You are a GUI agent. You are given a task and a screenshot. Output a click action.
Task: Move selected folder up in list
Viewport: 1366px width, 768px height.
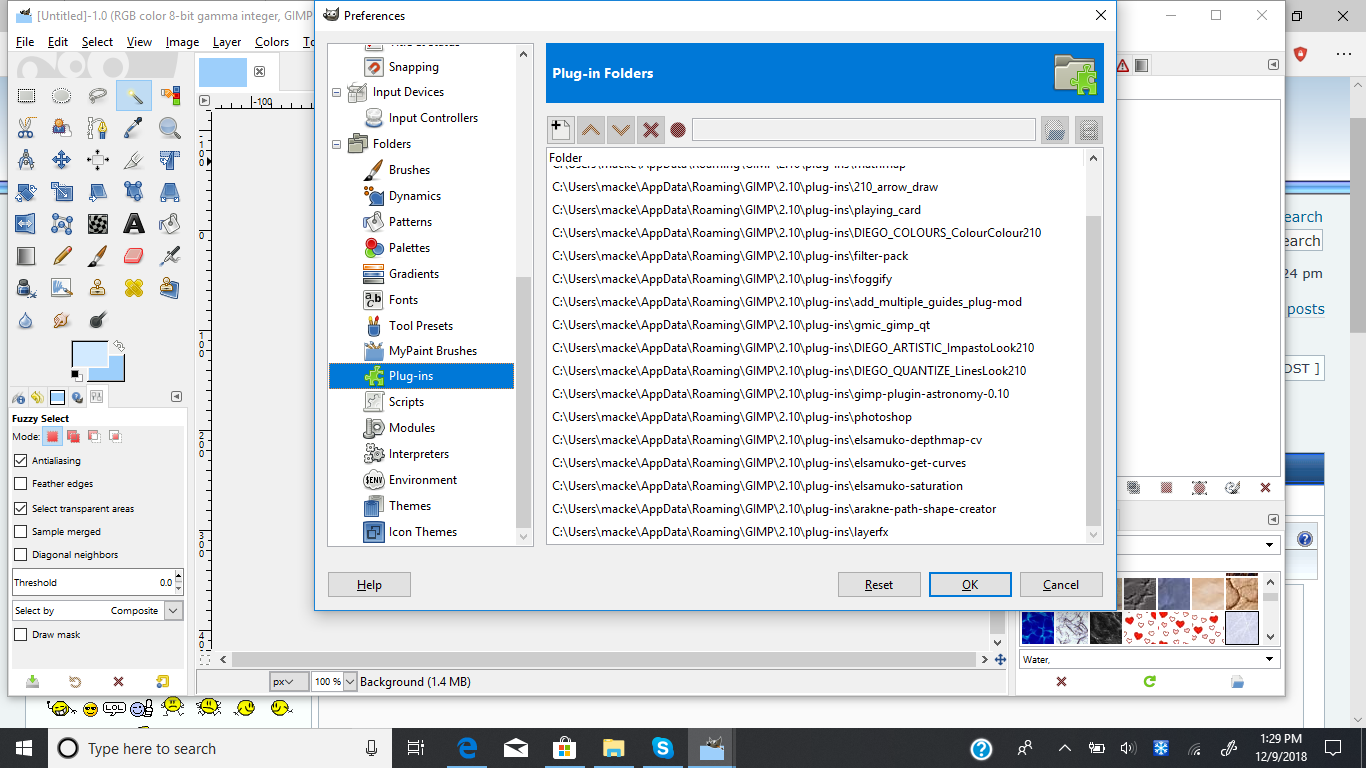[x=591, y=130]
